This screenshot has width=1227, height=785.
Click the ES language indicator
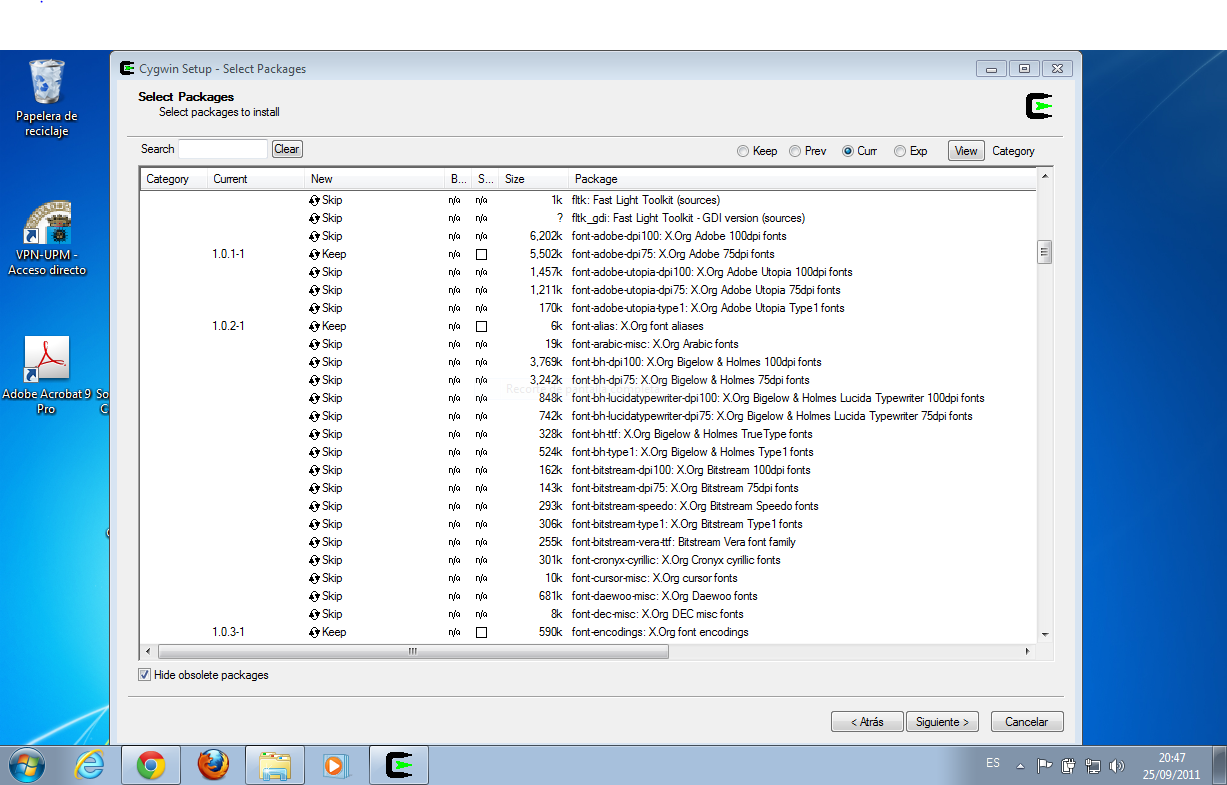[x=993, y=763]
